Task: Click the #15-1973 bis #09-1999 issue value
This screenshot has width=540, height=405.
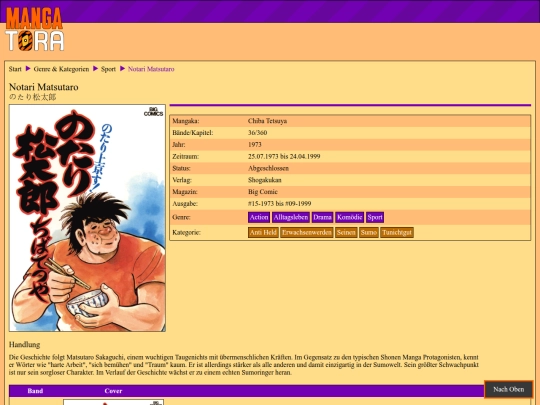Action: click(280, 204)
